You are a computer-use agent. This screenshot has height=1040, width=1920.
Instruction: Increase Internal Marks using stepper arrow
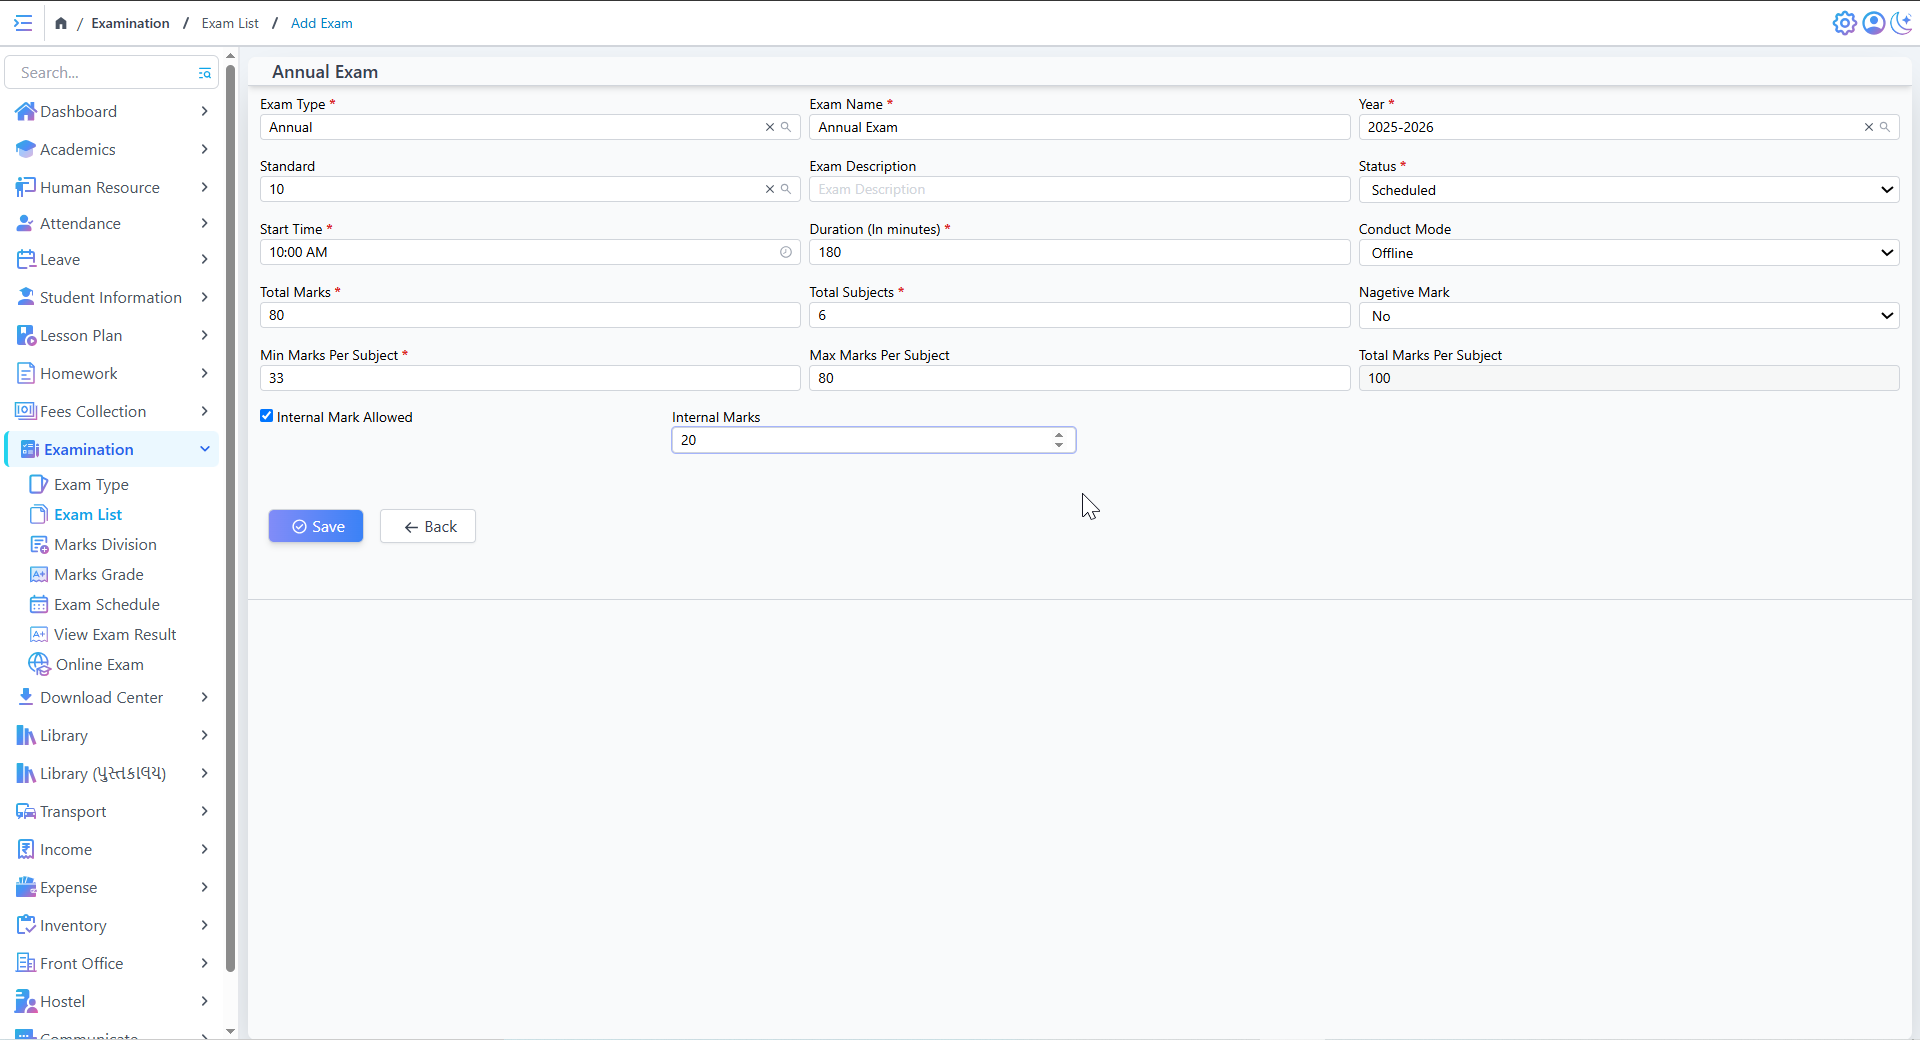(1059, 435)
